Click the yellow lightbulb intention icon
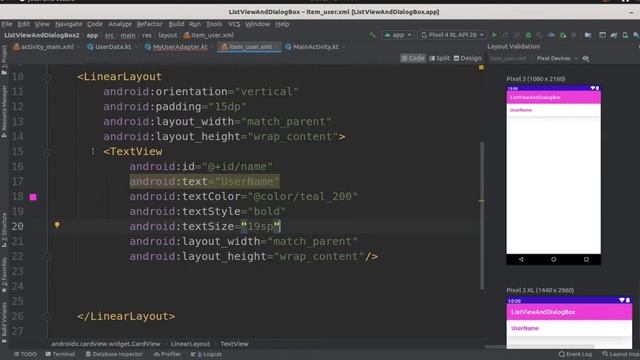Screen dimensions: 640x360 57,225
